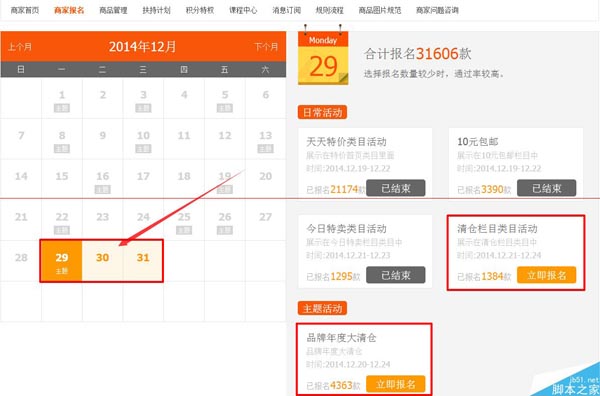Click the 主题 tag under December 25
The width and height of the screenshot is (600, 396).
point(184,230)
